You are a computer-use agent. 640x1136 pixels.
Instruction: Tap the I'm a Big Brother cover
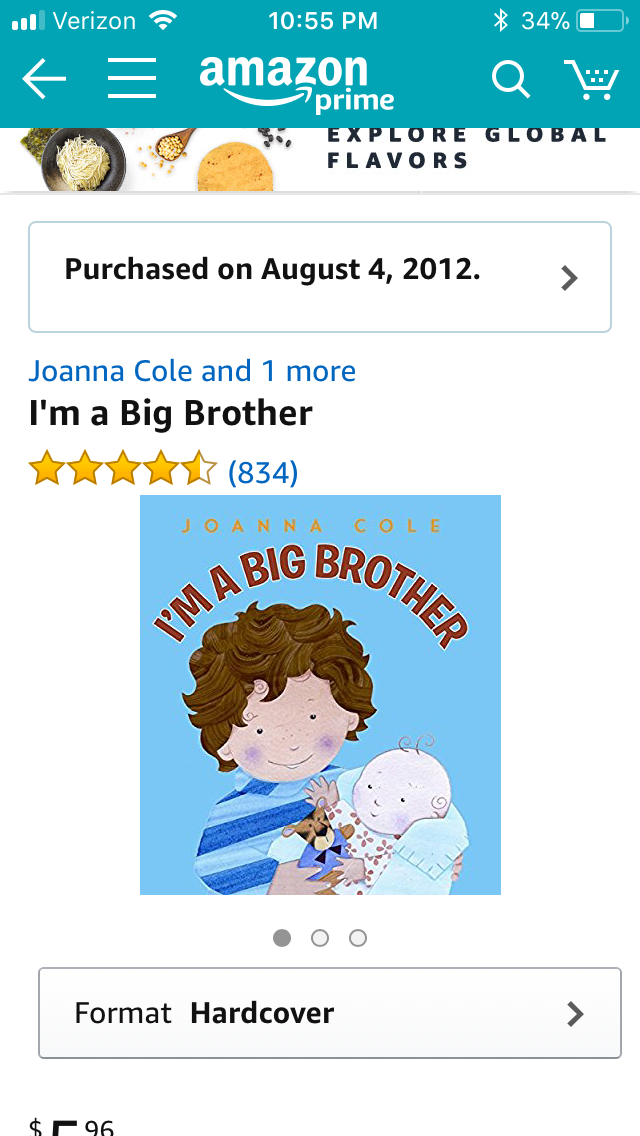(320, 695)
